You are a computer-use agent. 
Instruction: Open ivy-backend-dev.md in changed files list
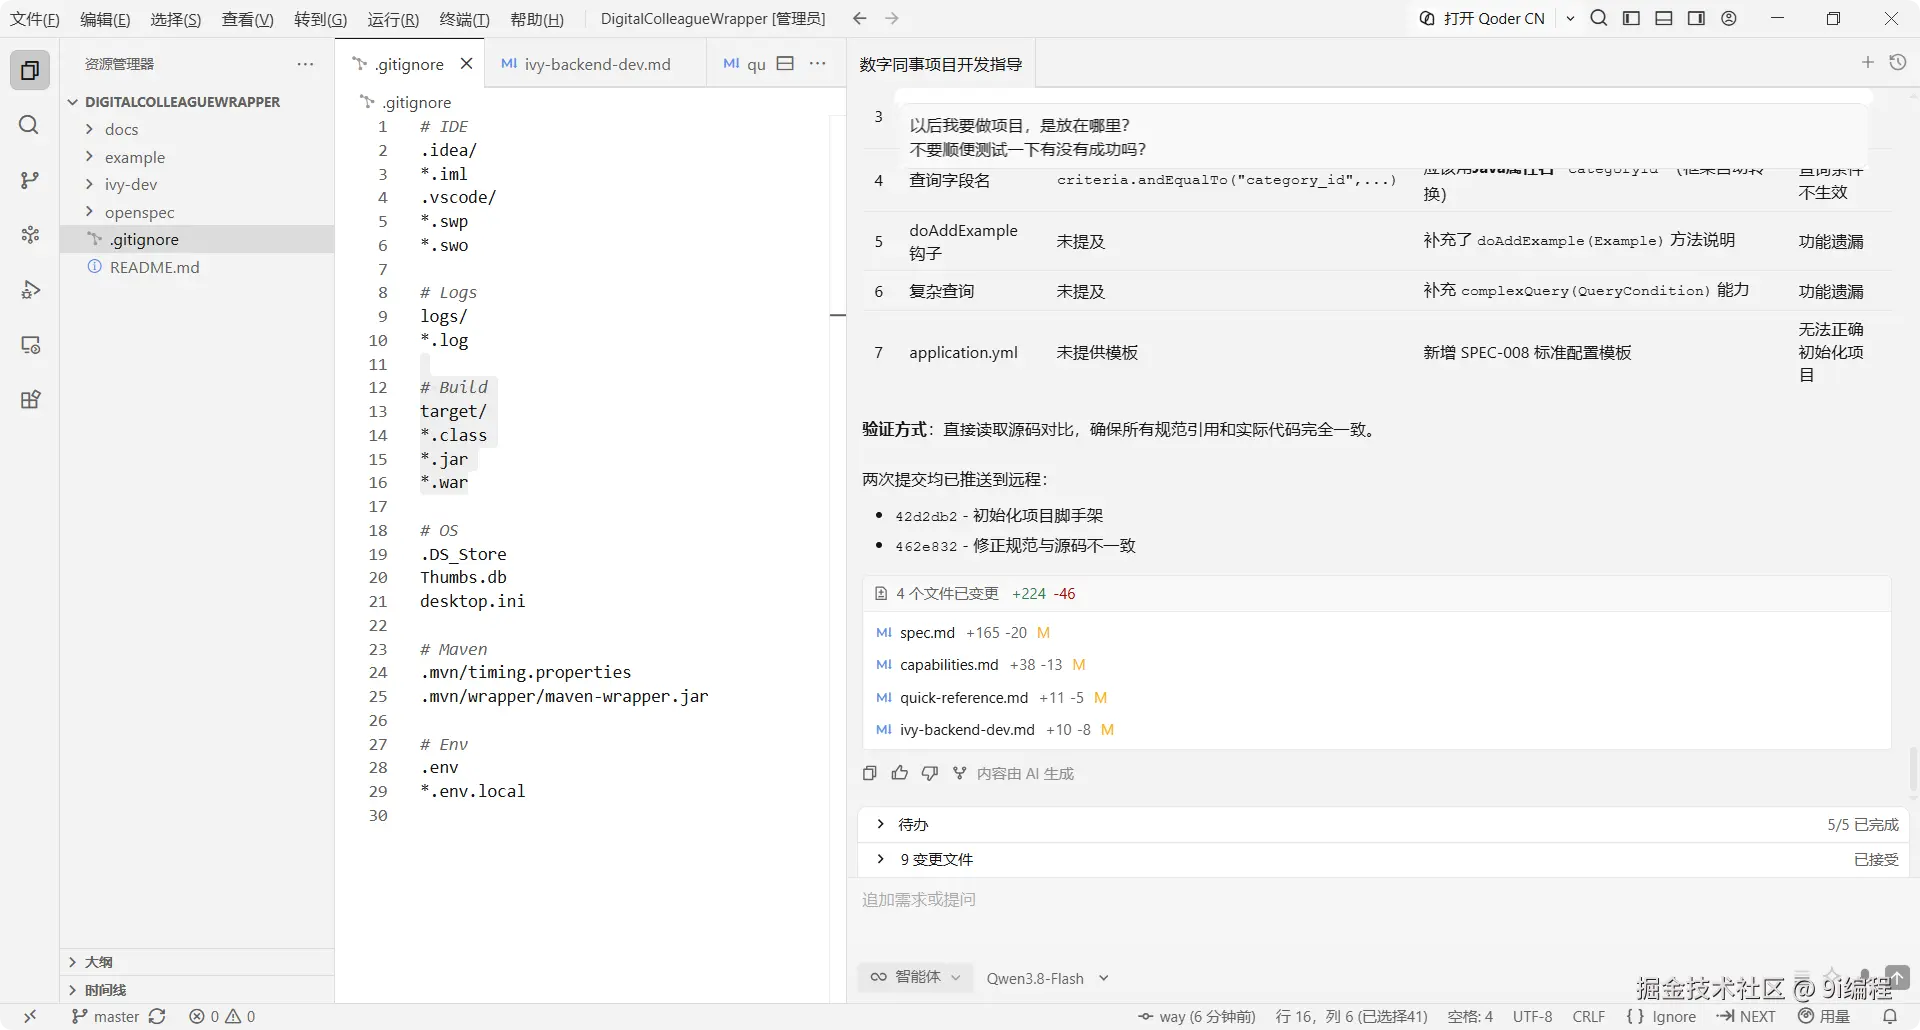point(967,730)
